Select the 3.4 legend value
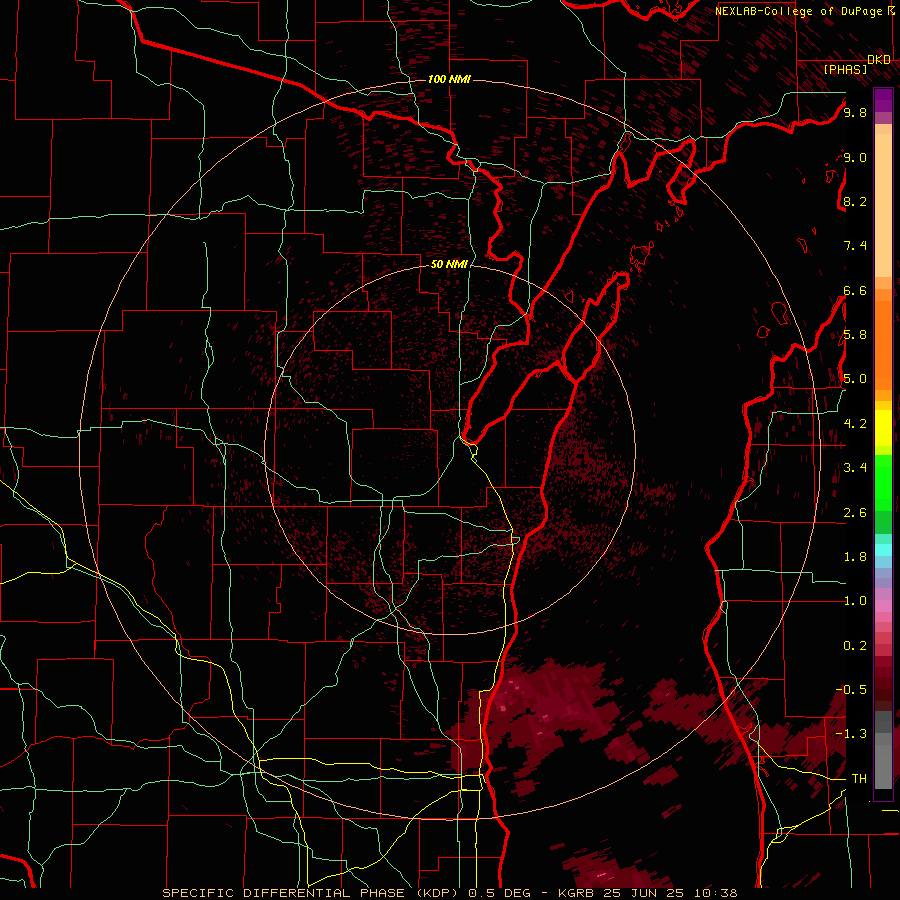900x900 pixels. click(855, 468)
